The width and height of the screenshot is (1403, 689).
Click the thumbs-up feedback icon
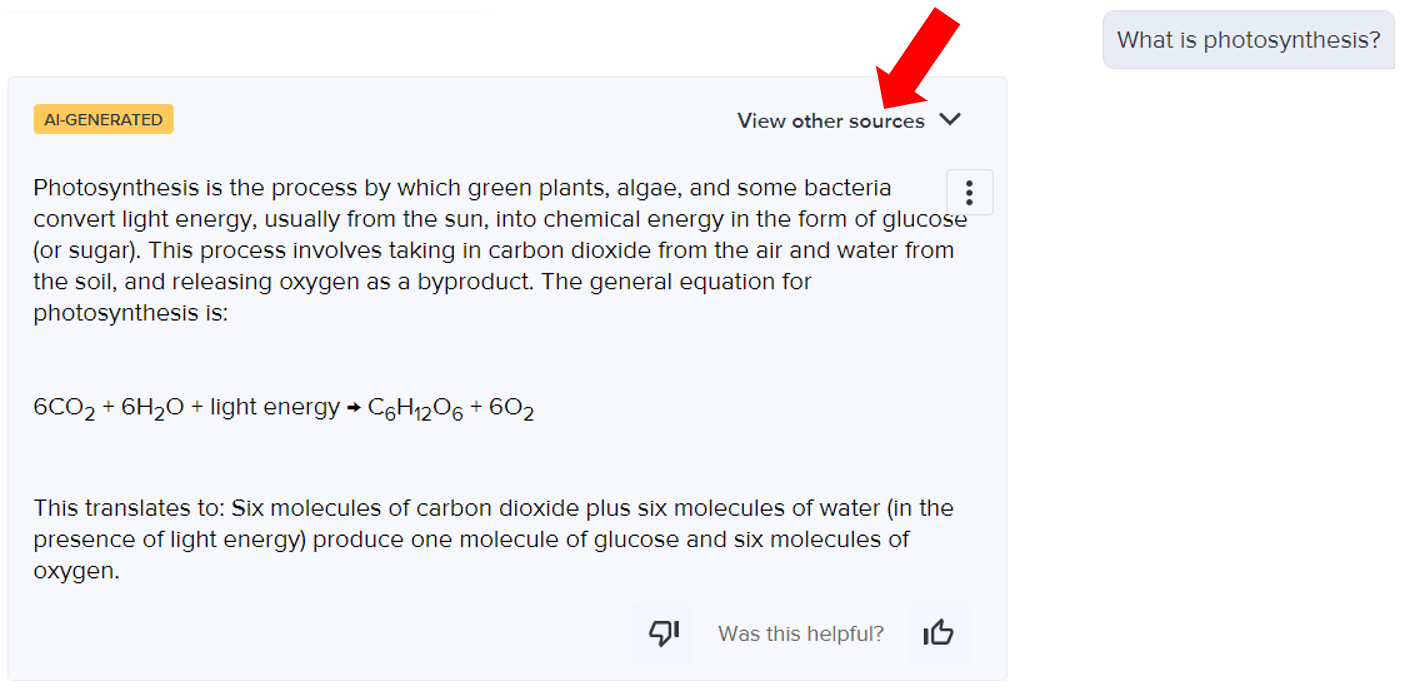938,633
